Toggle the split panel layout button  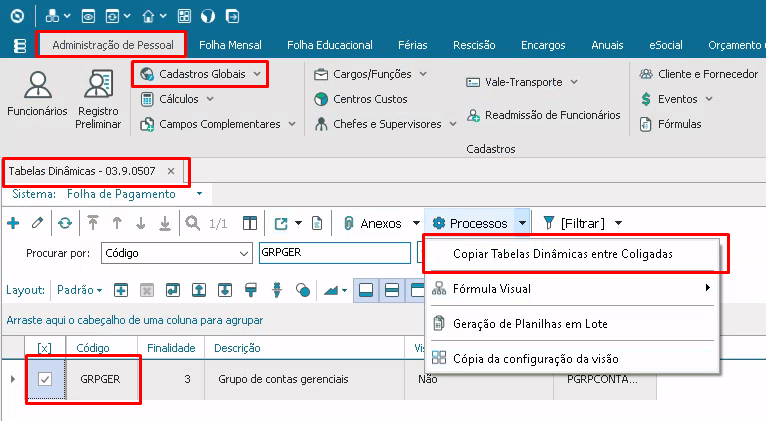point(392,290)
